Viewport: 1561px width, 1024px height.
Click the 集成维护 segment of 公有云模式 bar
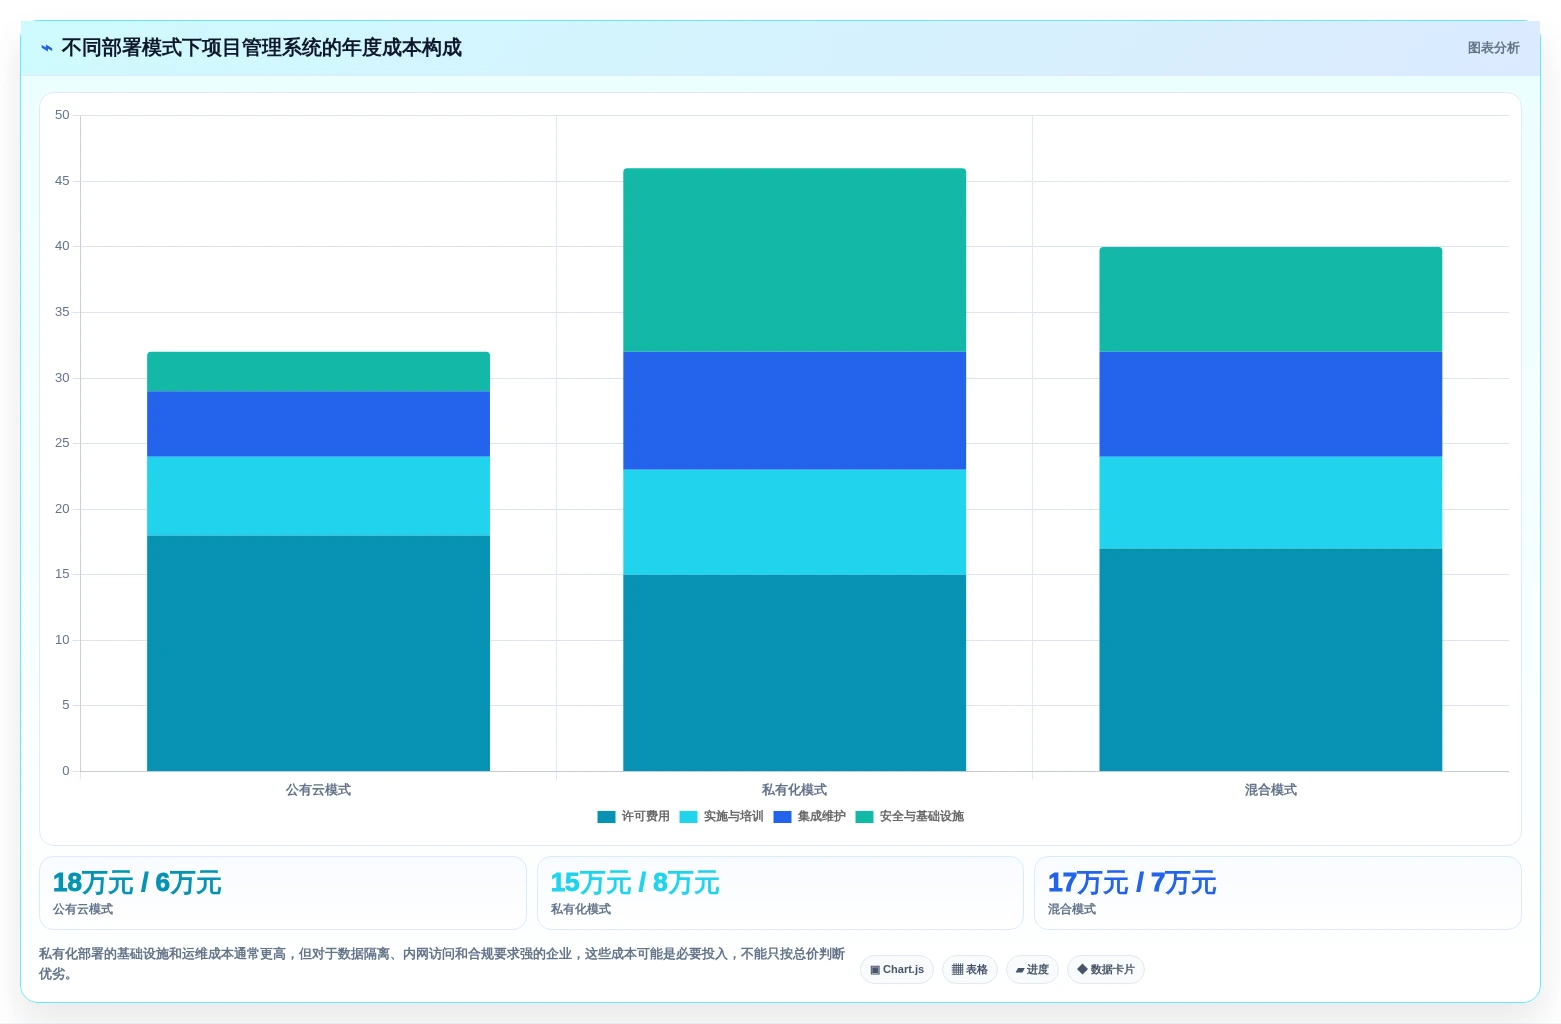(x=318, y=424)
